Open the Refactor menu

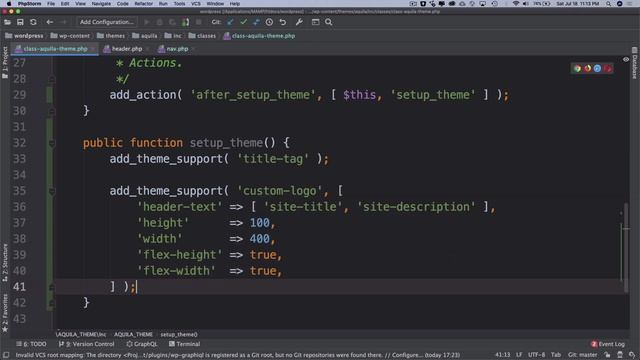144,4
